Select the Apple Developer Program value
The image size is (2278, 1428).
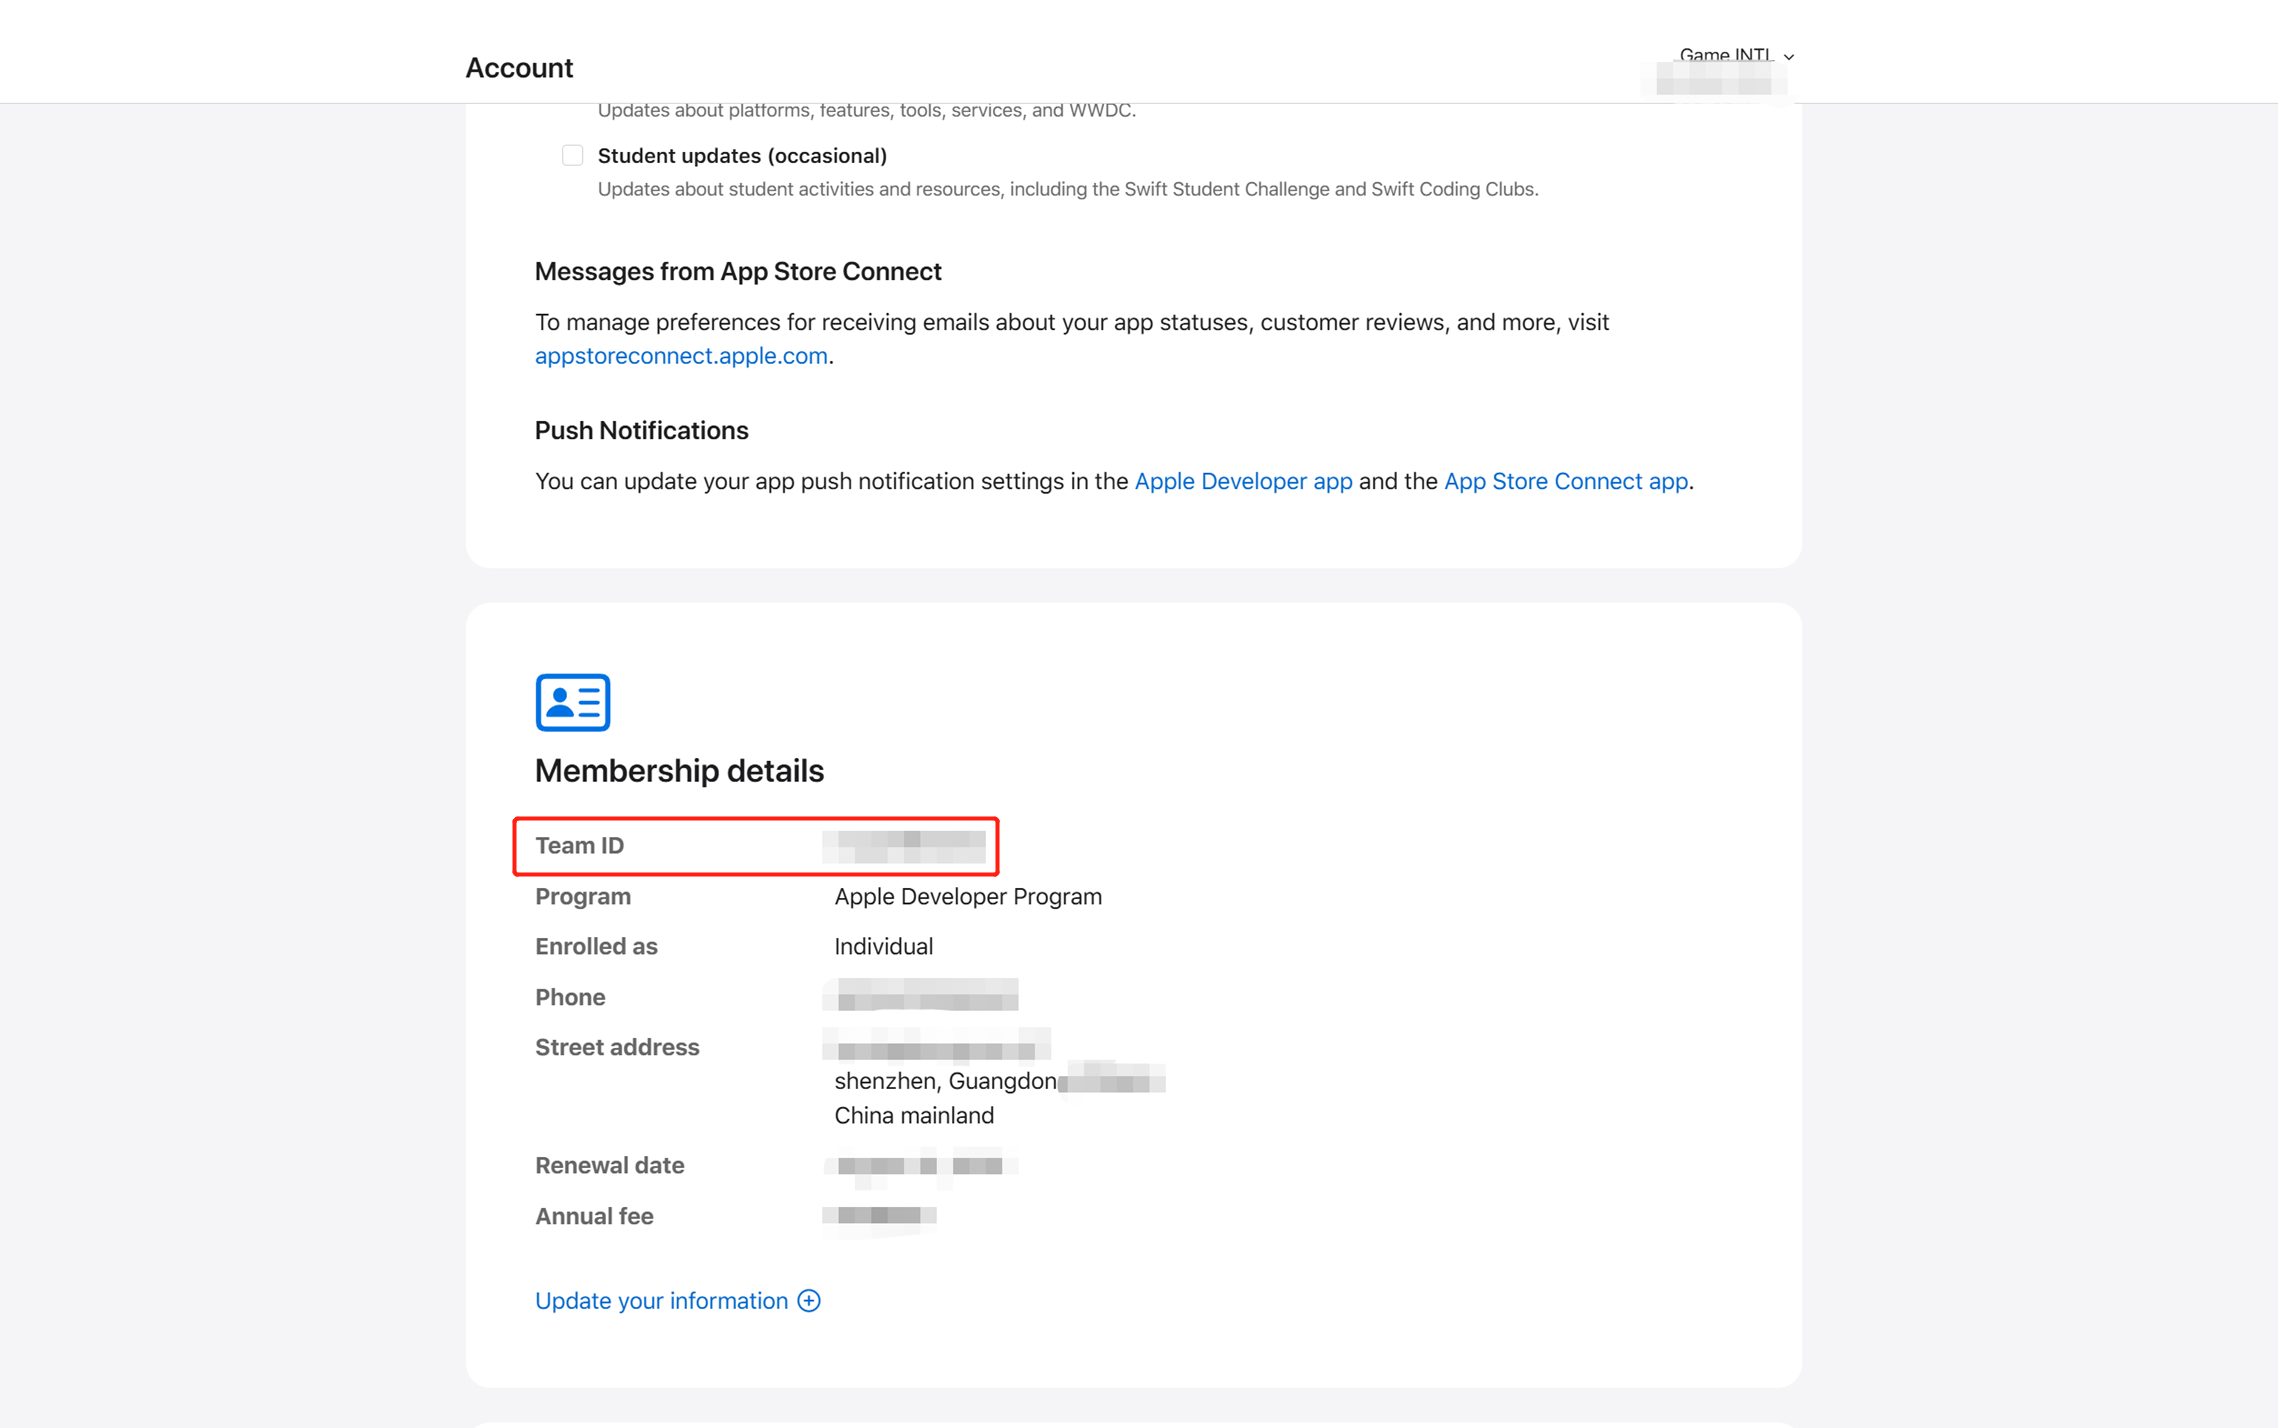pyautogui.click(x=967, y=896)
